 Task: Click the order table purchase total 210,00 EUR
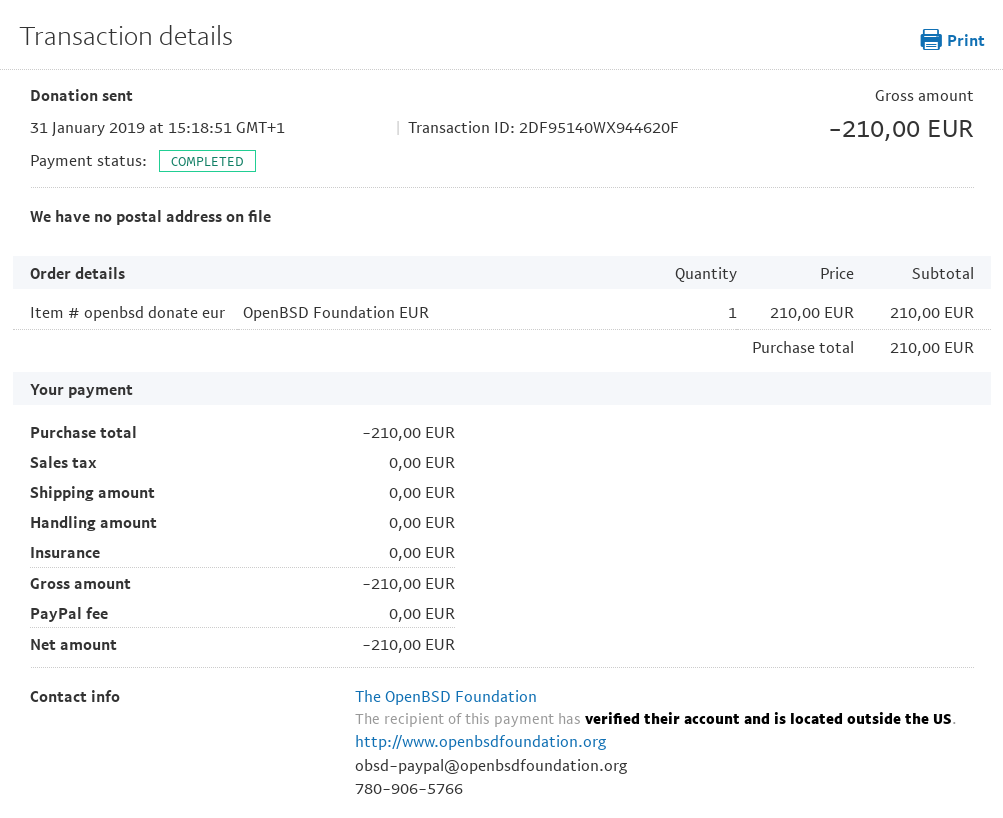pyautogui.click(x=931, y=348)
